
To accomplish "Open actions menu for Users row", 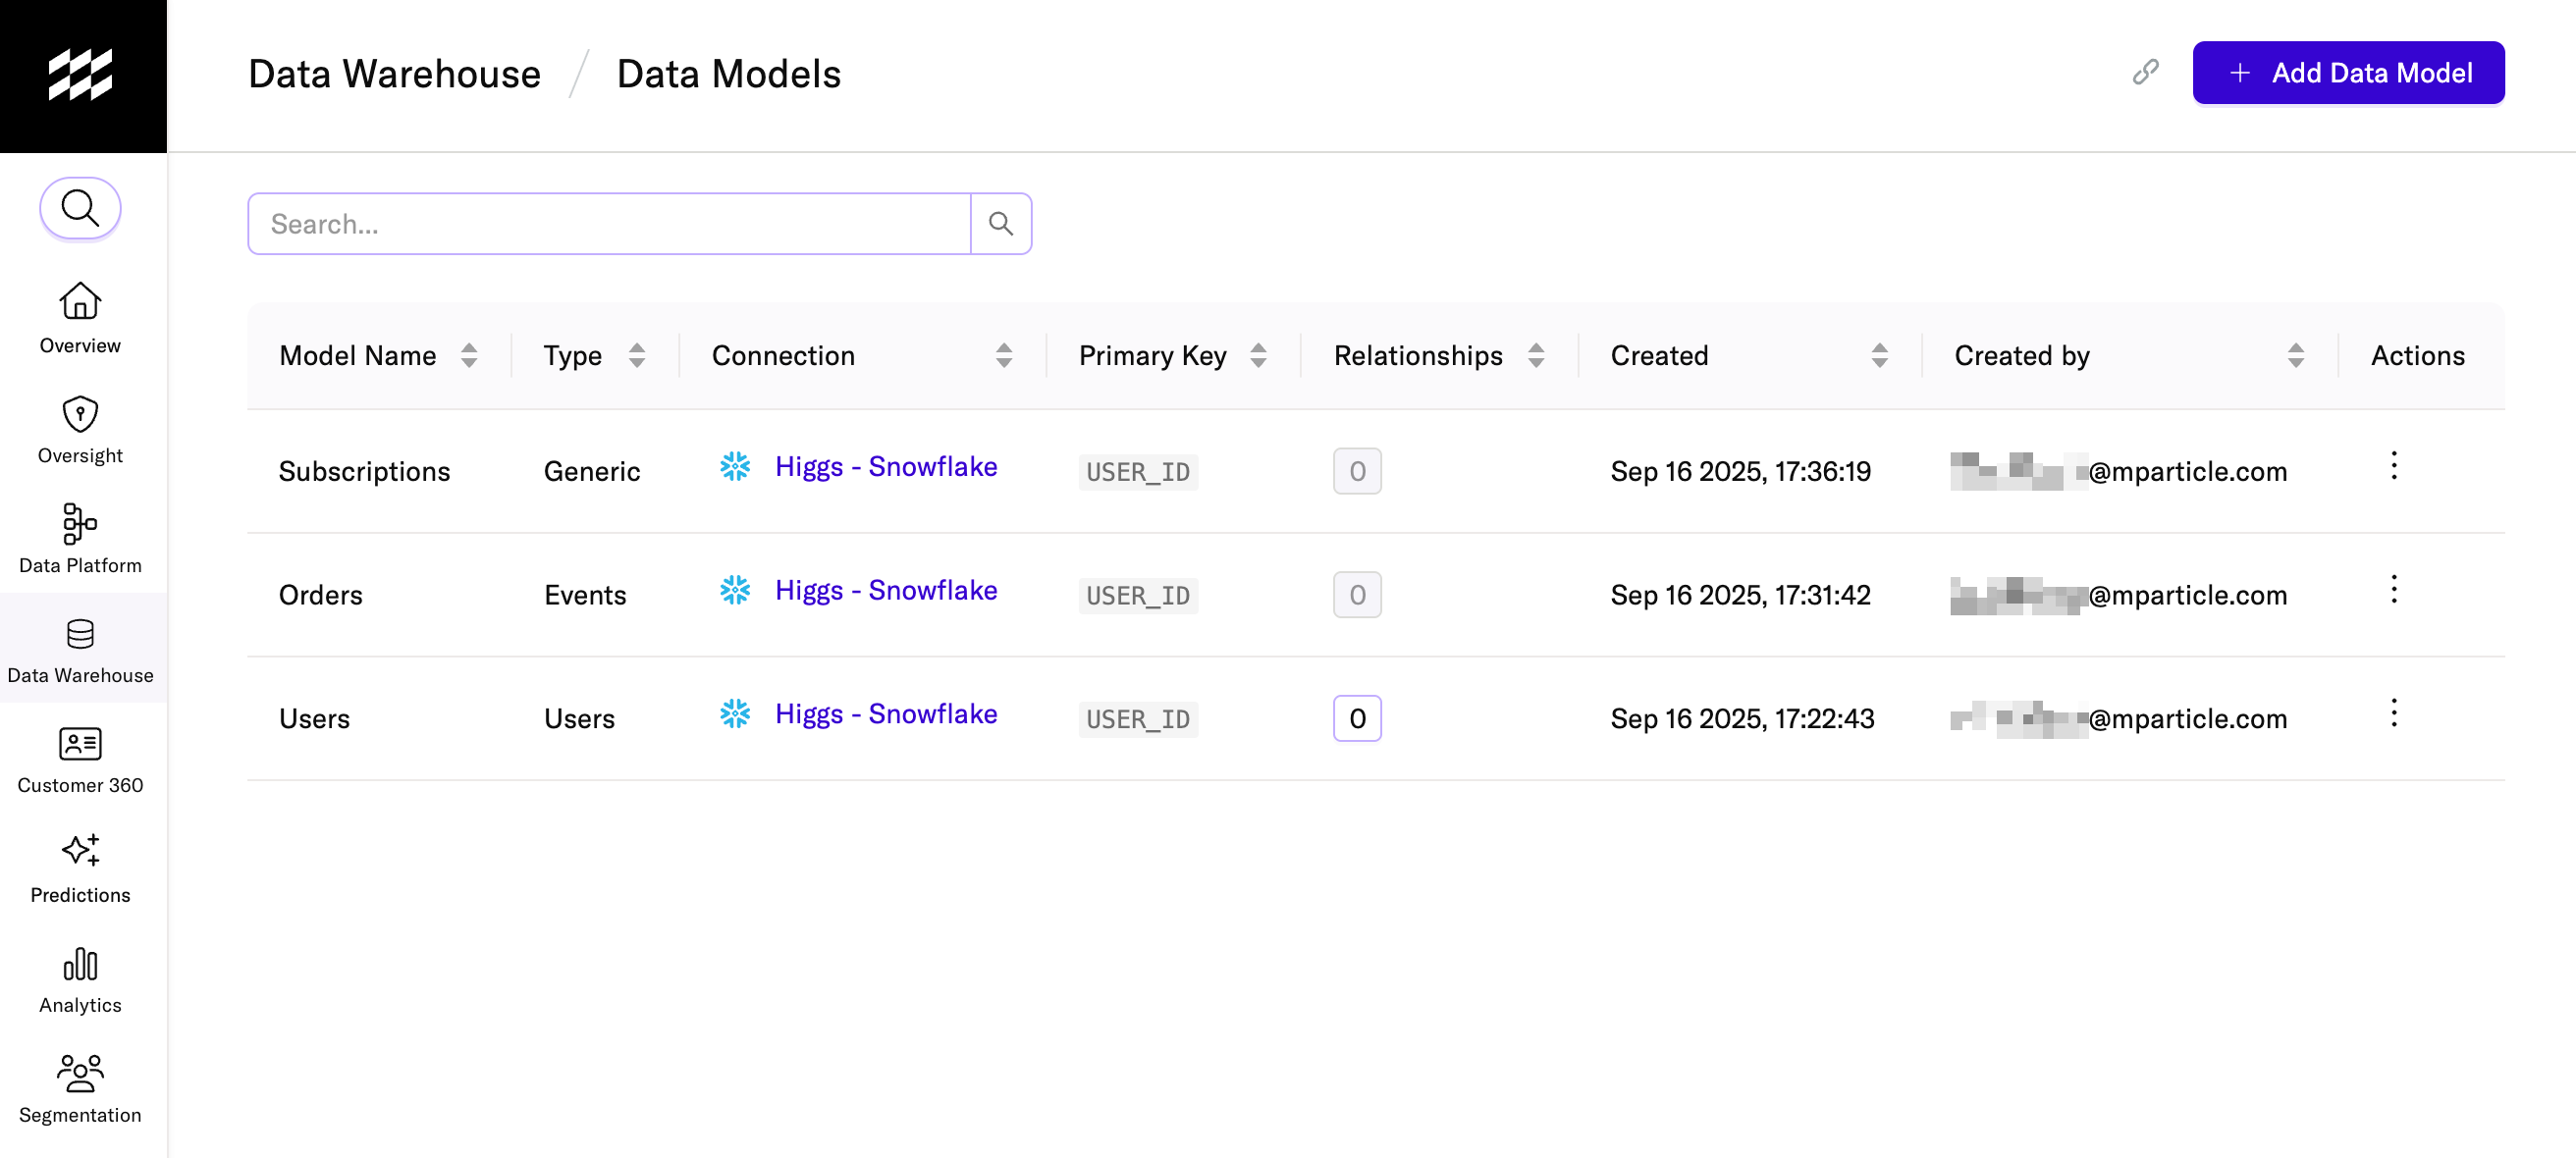I will [x=2393, y=713].
